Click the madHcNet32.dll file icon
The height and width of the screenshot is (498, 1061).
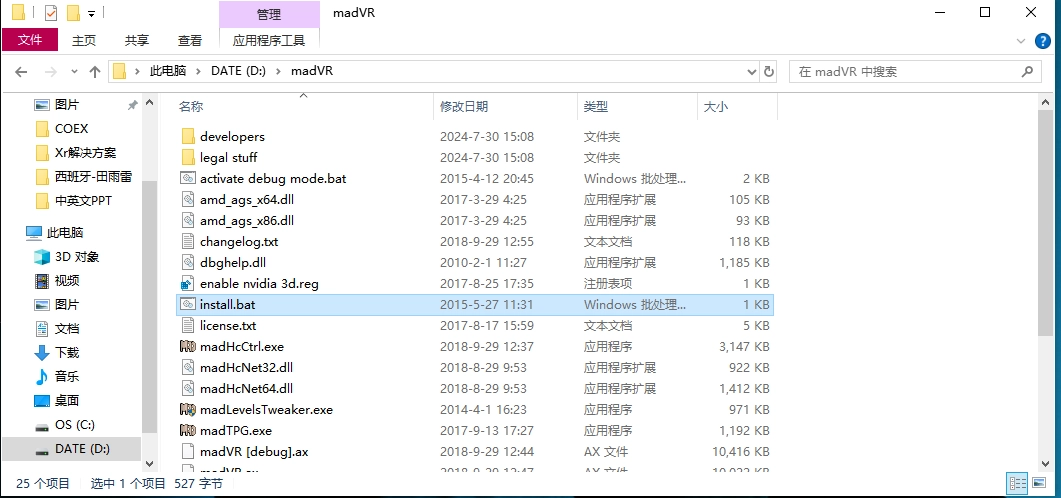pyautogui.click(x=188, y=367)
